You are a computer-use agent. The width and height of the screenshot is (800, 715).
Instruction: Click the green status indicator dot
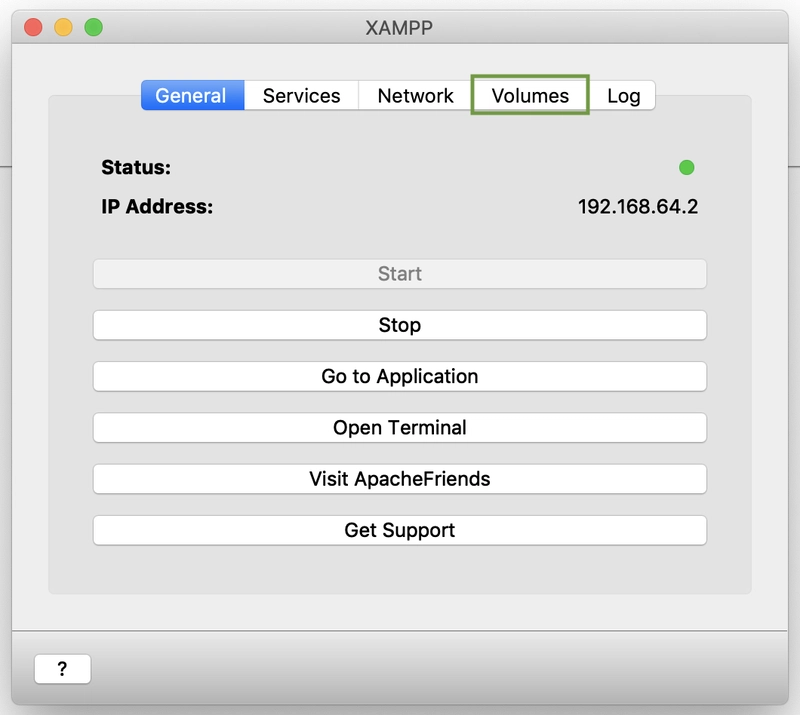tap(687, 167)
